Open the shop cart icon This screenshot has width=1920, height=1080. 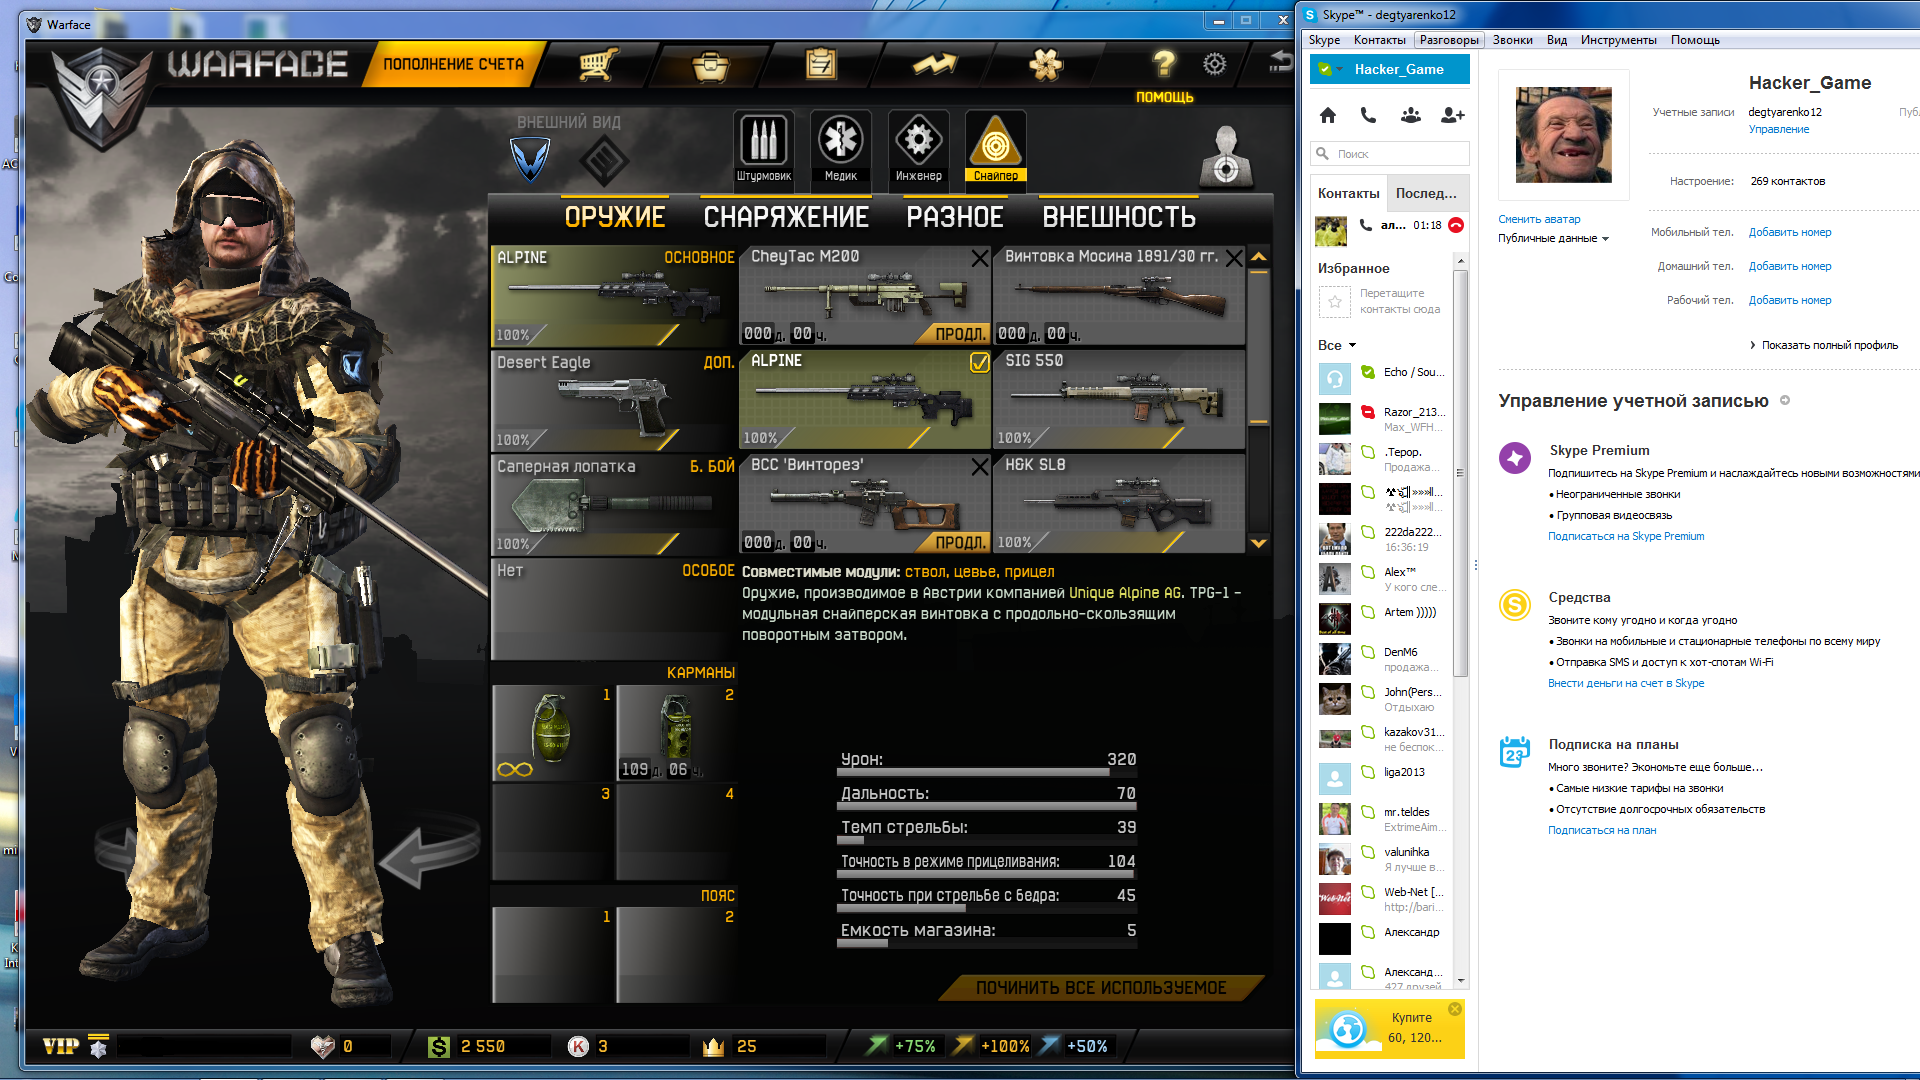pos(597,65)
